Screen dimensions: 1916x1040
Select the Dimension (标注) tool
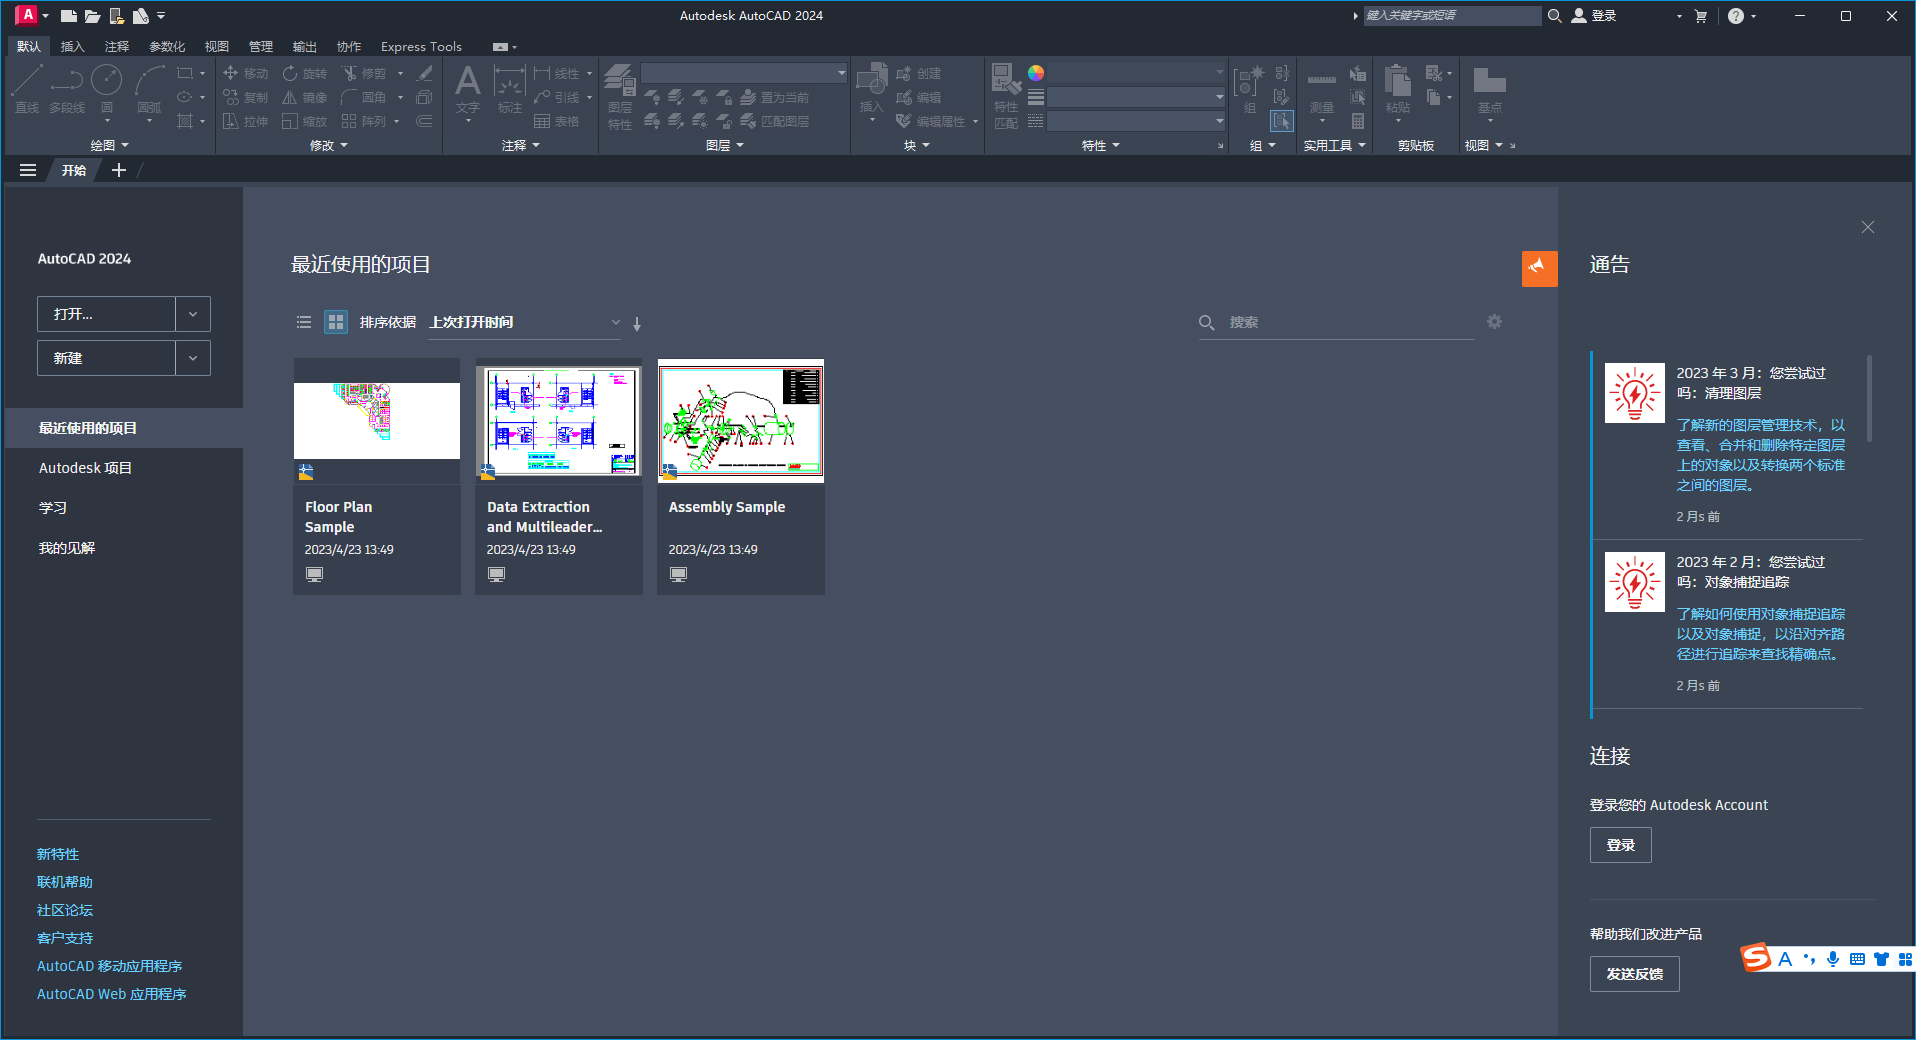click(510, 89)
